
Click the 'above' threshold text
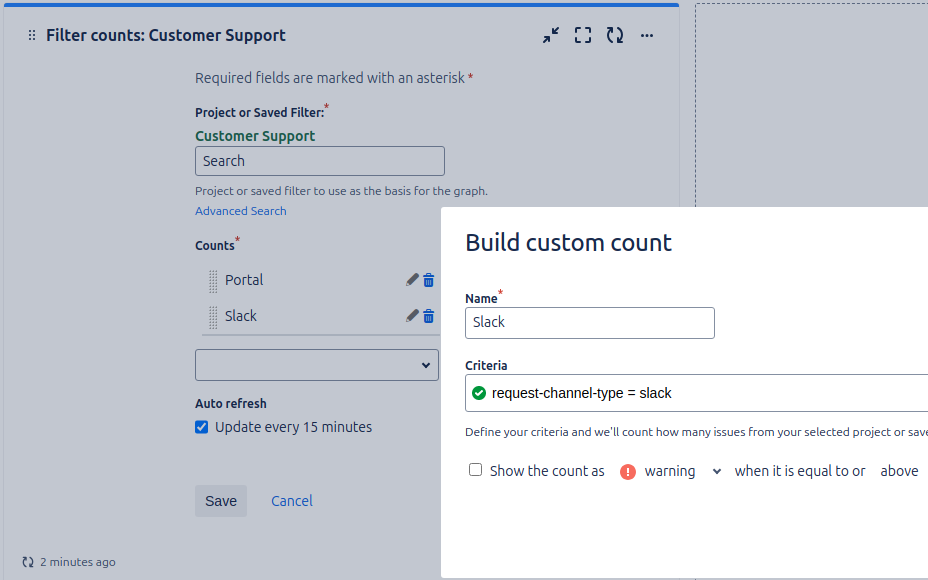(x=899, y=471)
